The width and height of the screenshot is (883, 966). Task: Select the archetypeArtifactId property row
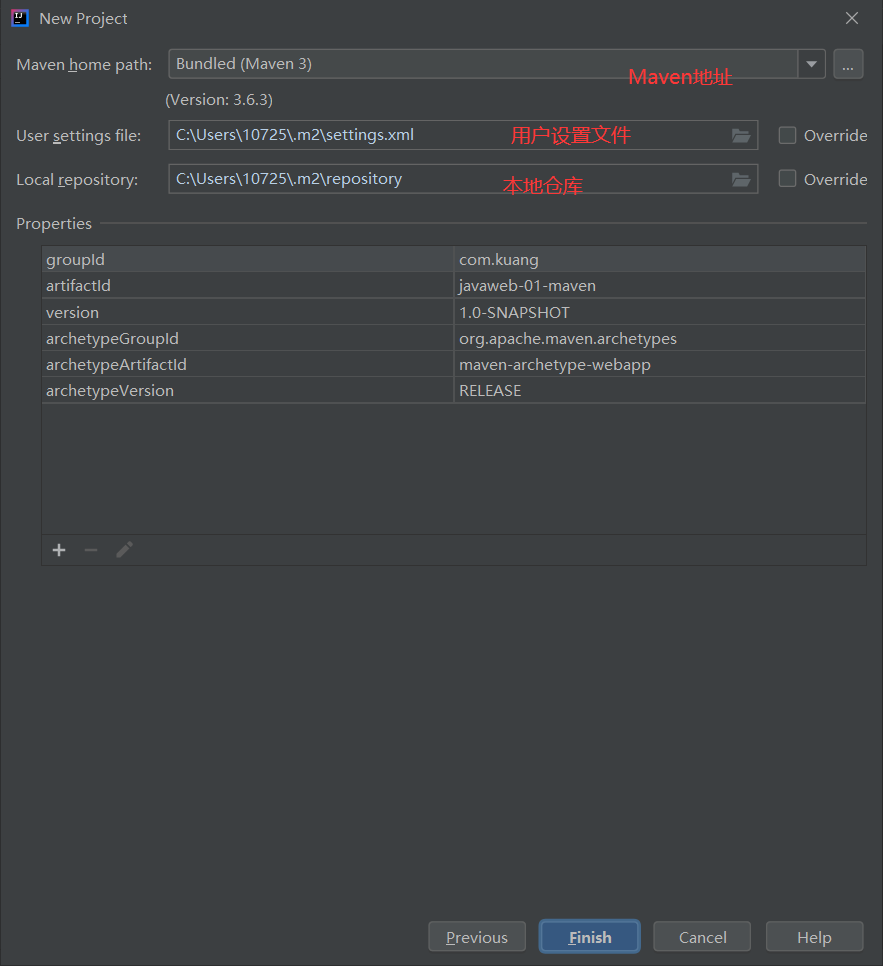454,365
